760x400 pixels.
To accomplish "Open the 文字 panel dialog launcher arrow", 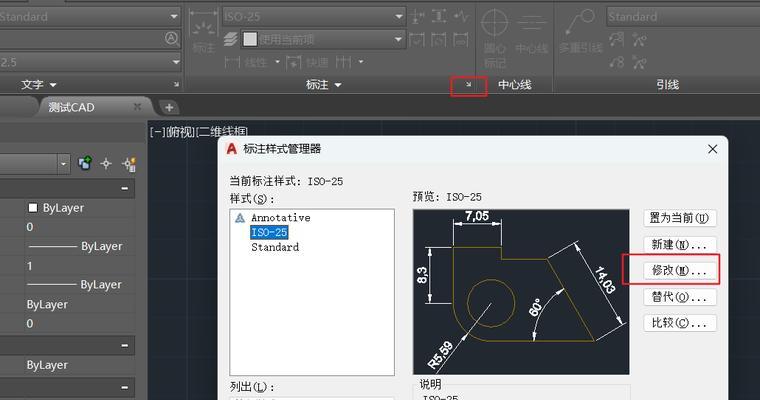I will pos(176,84).
